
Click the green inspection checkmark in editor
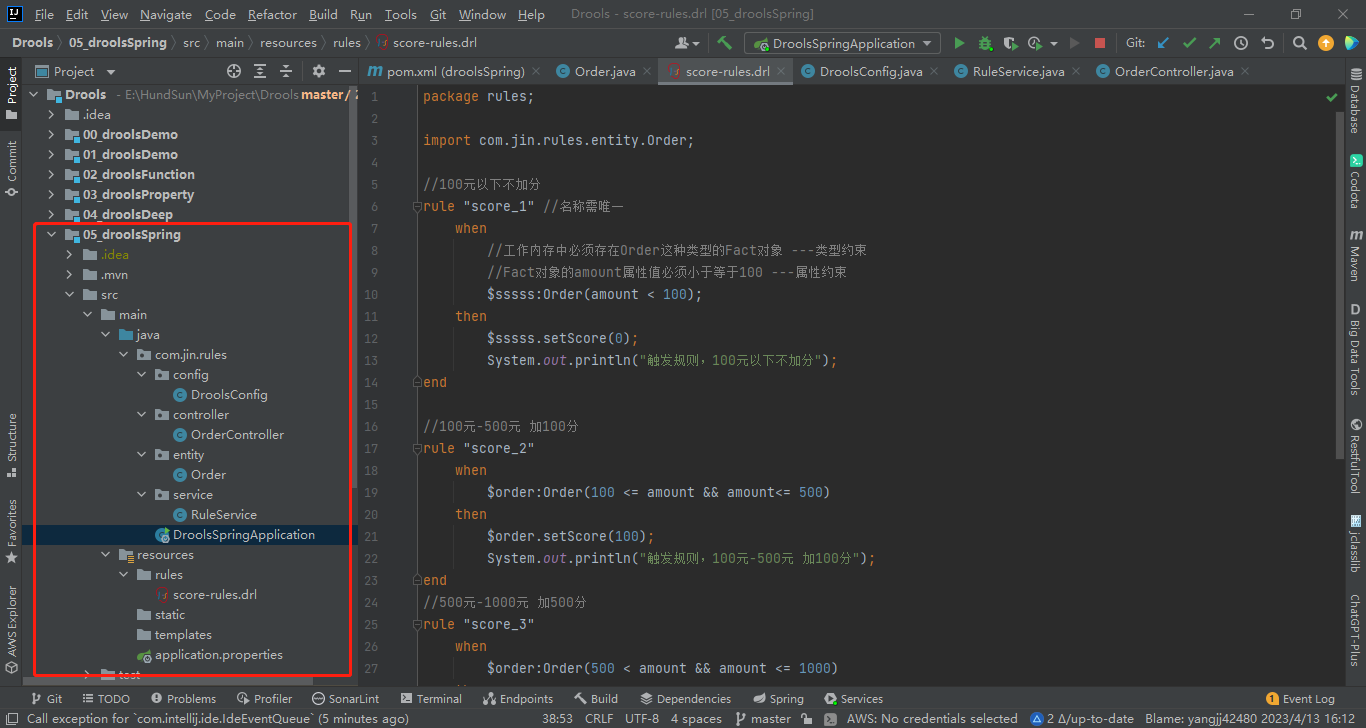(x=1331, y=97)
